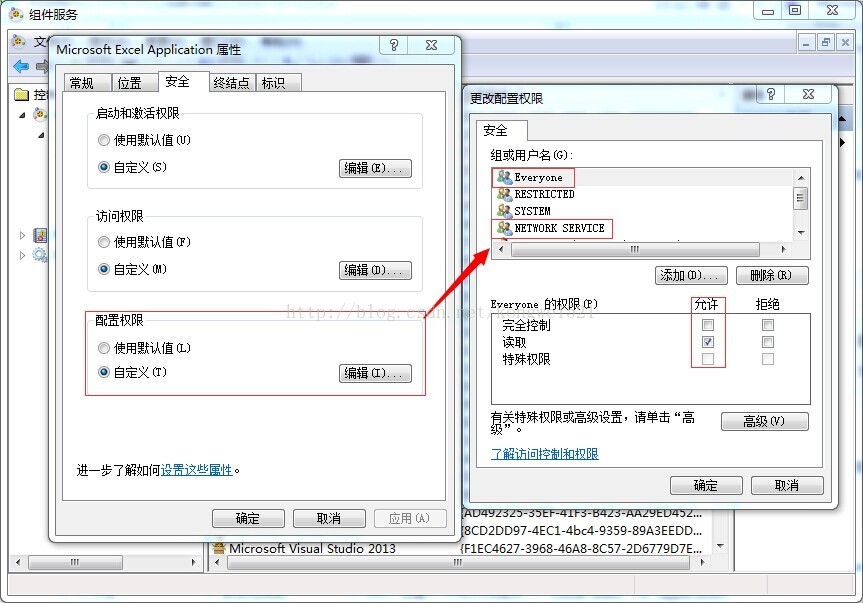Confirm with 确定 in permissions dialog
This screenshot has height=603, width=863.
(x=706, y=485)
